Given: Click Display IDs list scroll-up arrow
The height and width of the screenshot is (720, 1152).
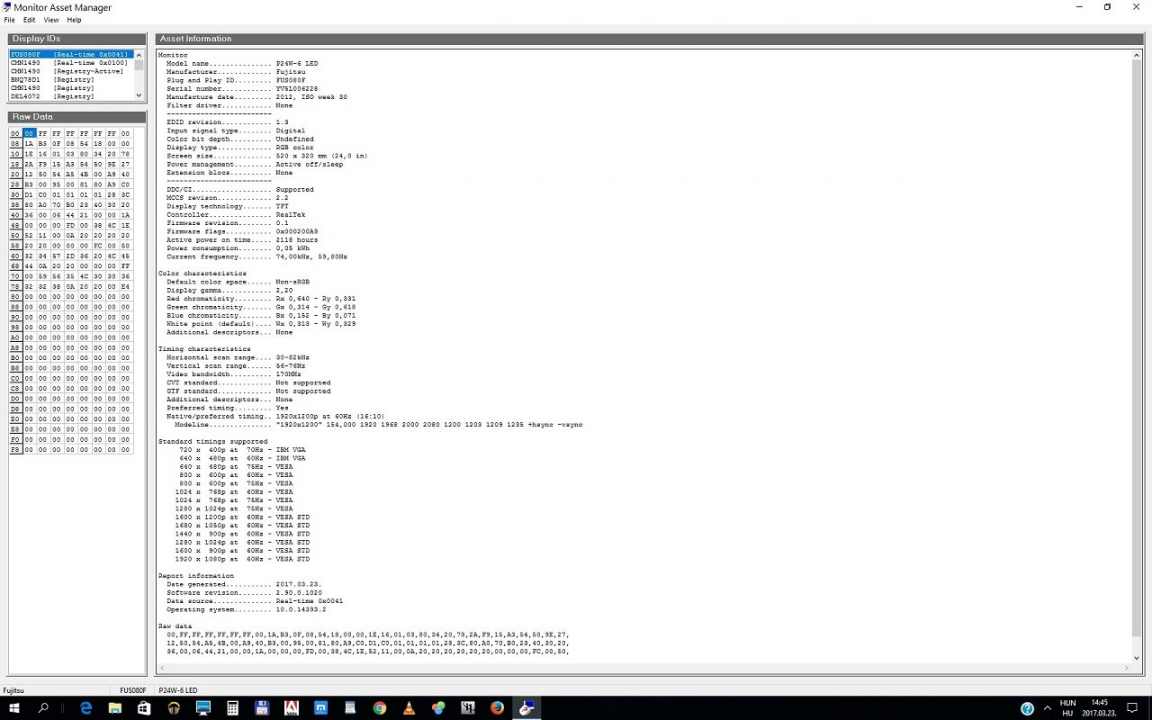Looking at the screenshot, I should point(139,55).
